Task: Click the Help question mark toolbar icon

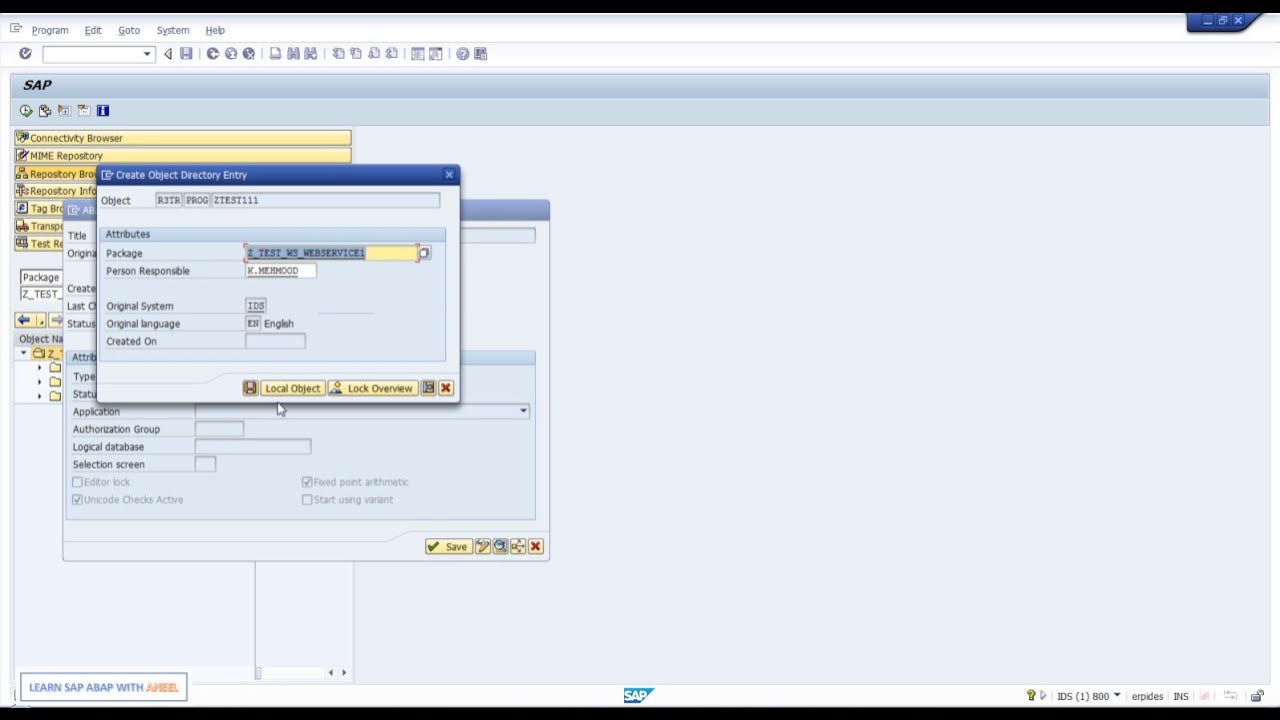Action: (x=462, y=54)
